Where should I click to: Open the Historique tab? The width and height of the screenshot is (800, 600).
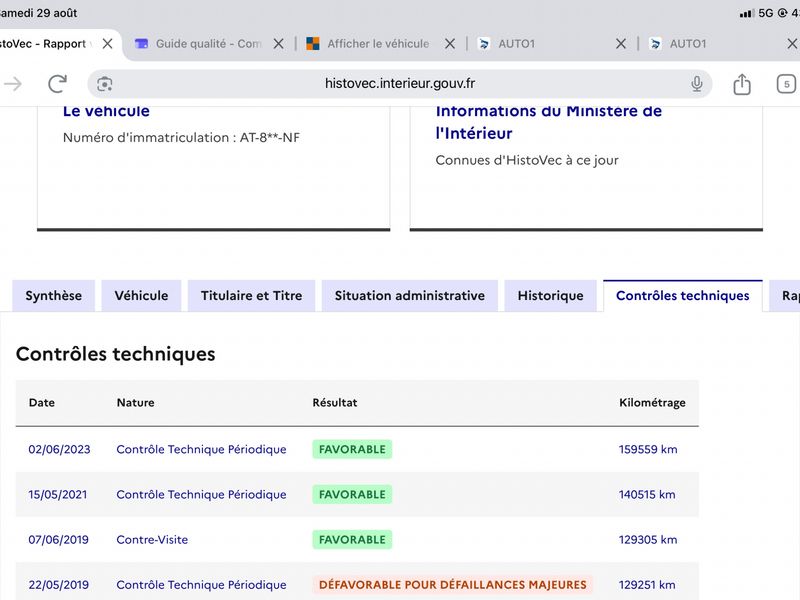coord(551,296)
